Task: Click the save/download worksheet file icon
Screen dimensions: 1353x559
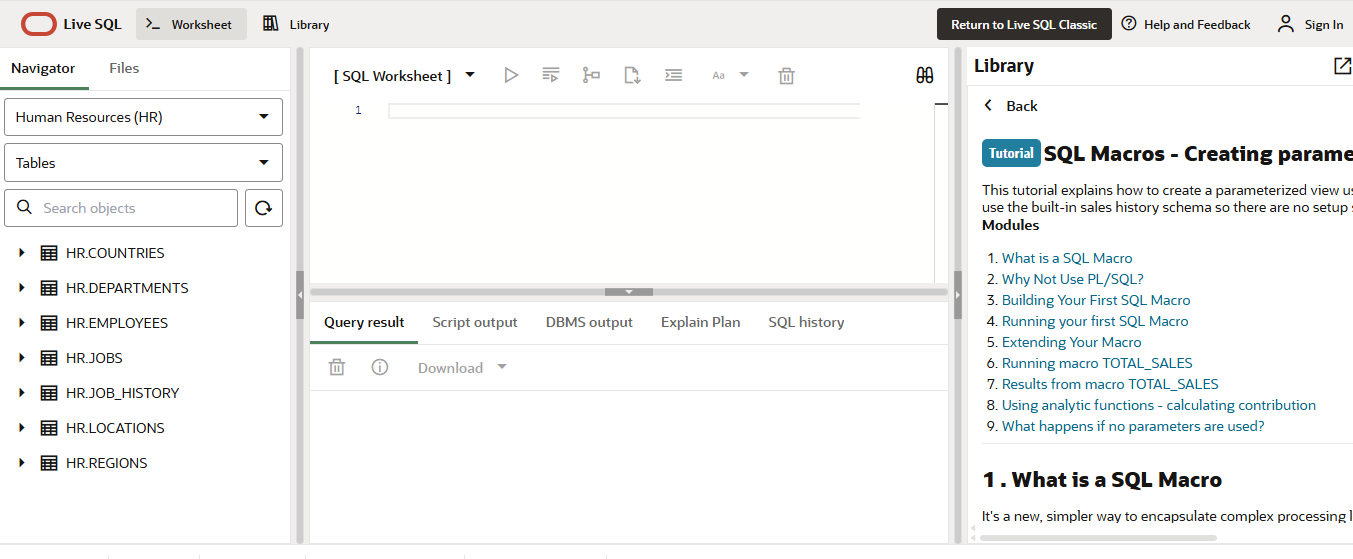Action: 632,75
